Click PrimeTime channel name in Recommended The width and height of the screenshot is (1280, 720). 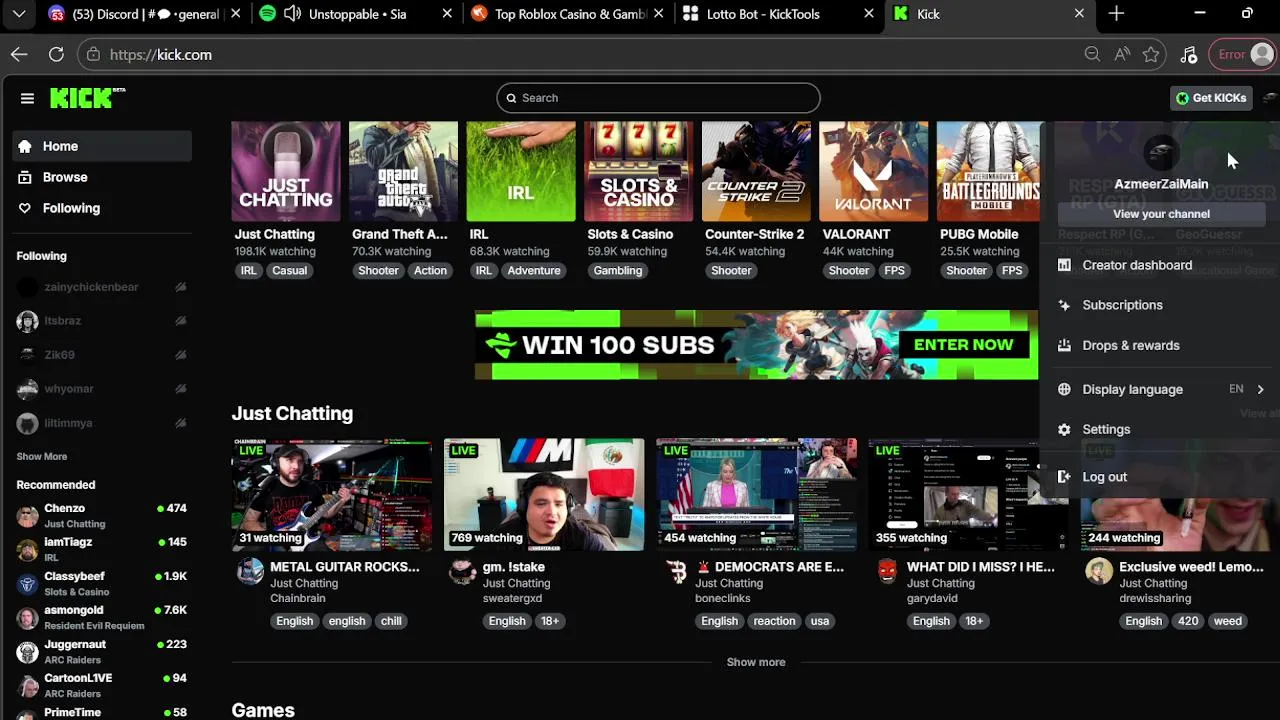tap(72, 712)
